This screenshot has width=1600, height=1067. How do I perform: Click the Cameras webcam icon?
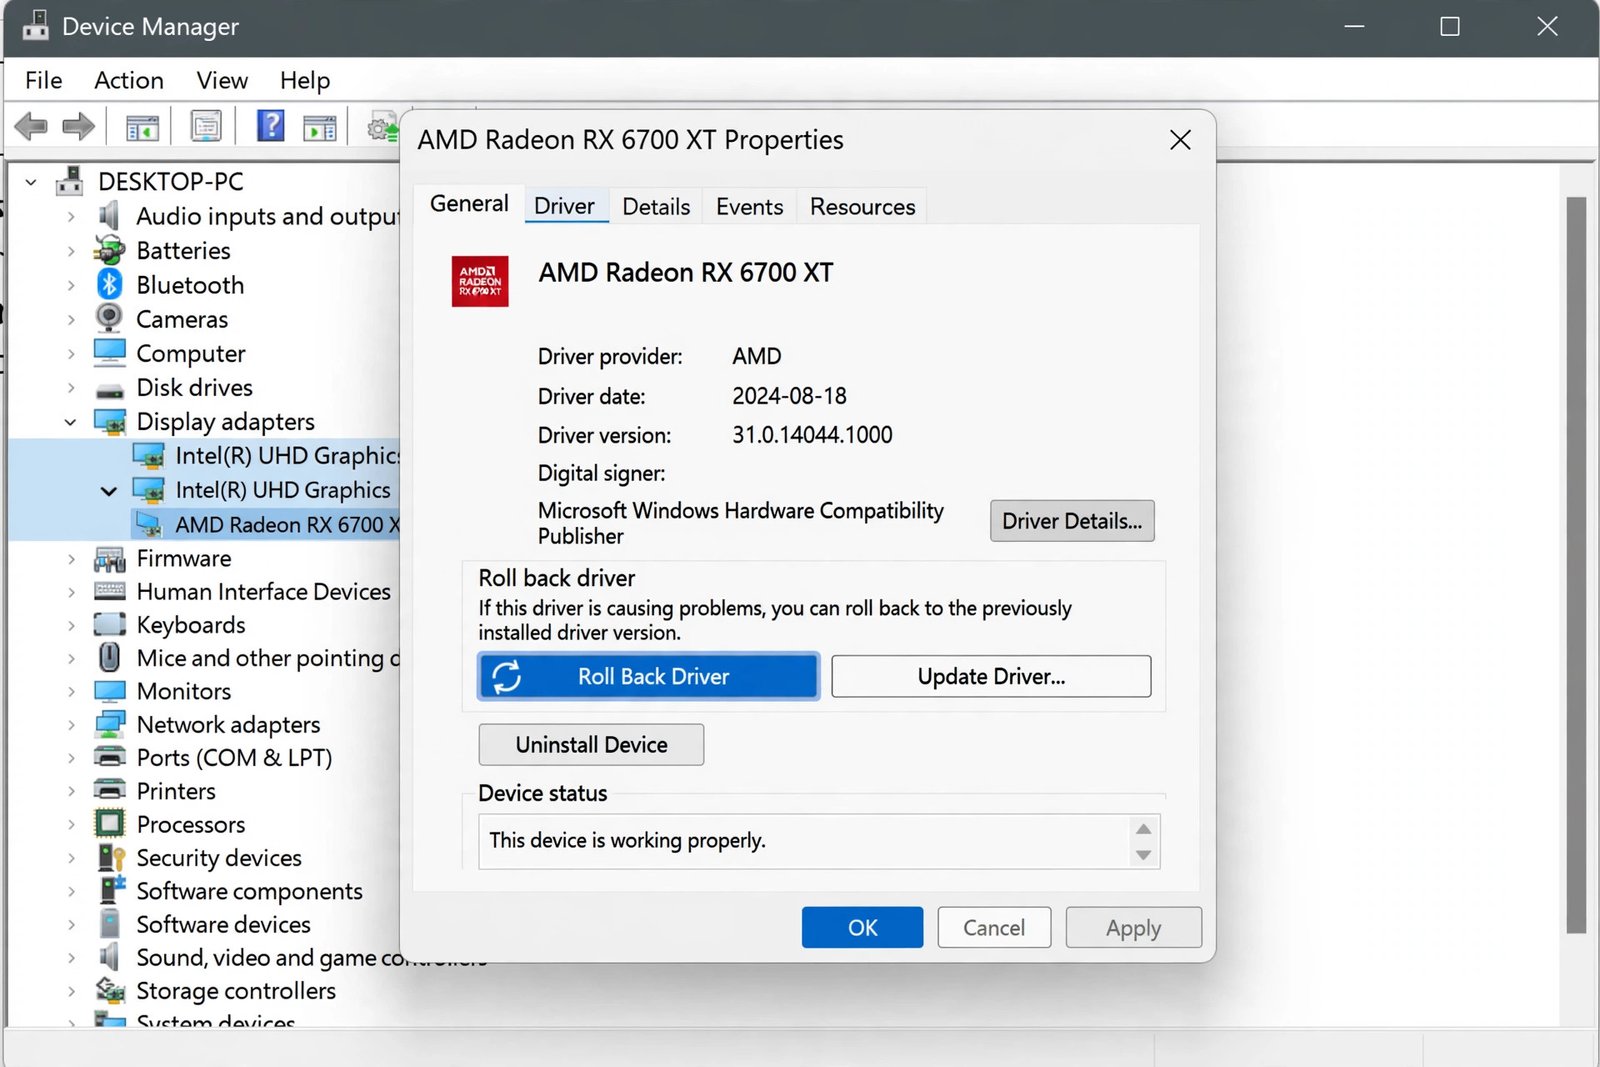coord(109,318)
